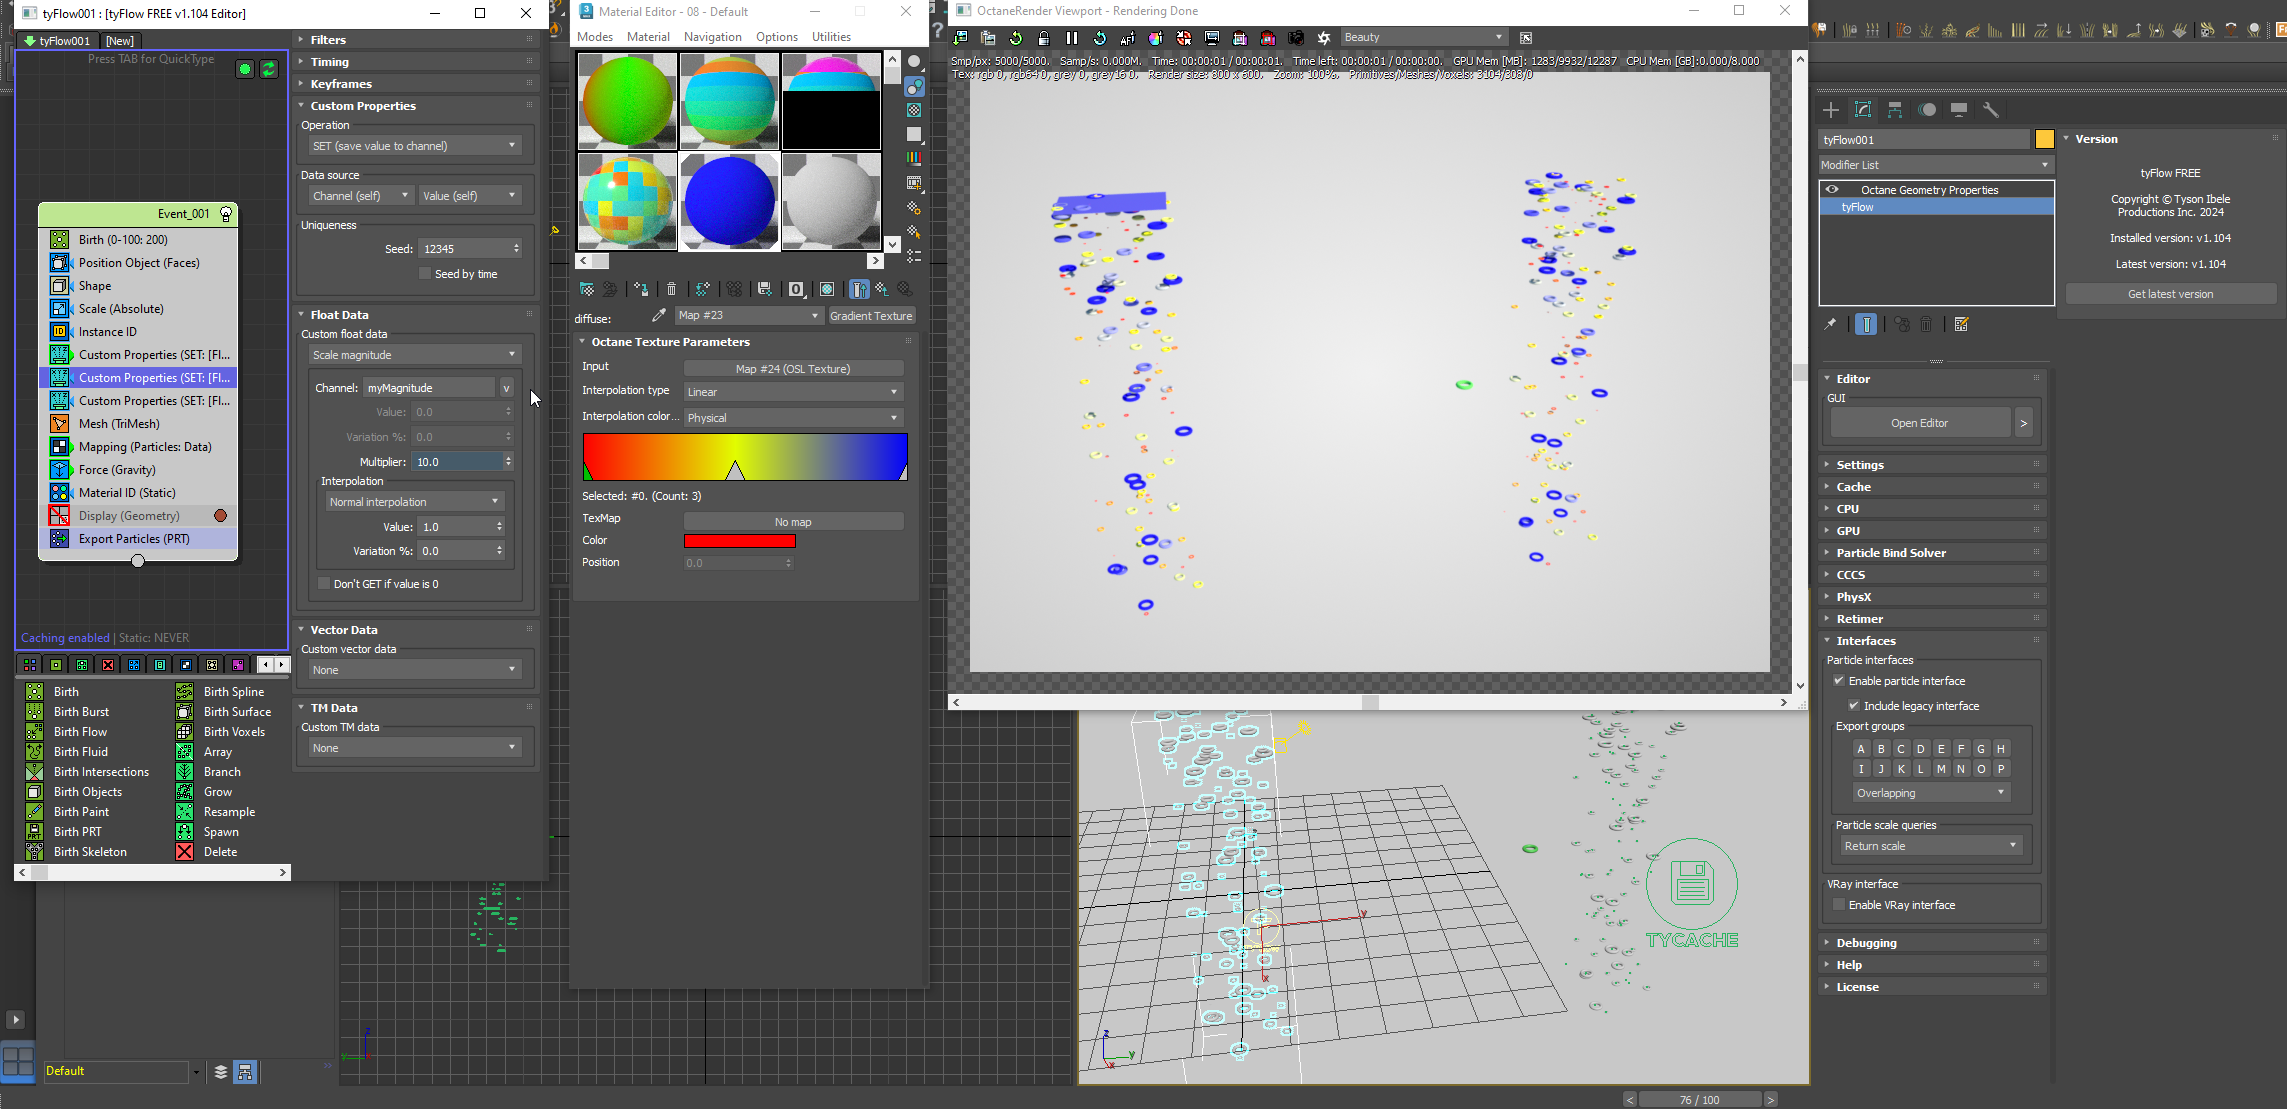This screenshot has width=2287, height=1109.
Task: Click the red Color swatch
Action: click(739, 541)
